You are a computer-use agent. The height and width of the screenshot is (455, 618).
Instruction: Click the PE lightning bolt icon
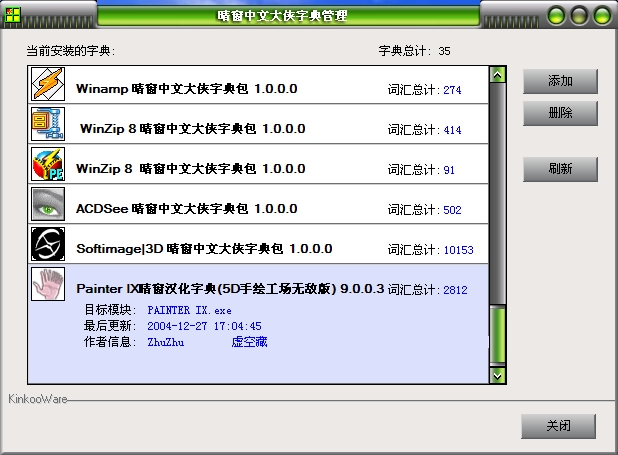[48, 164]
